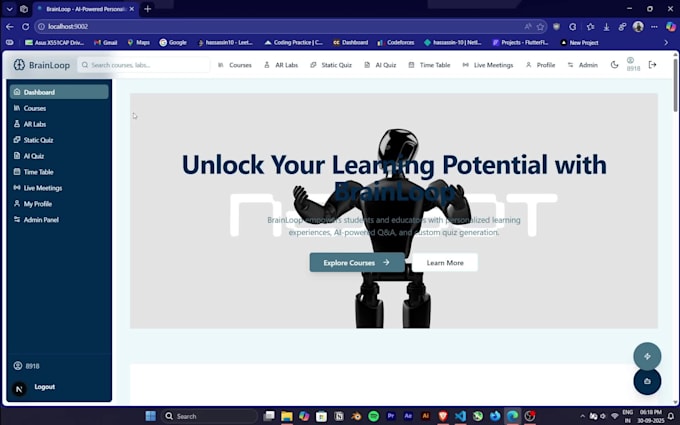Select Live Meetings in the left sidebar
The width and height of the screenshot is (680, 425).
pyautogui.click(x=59, y=188)
